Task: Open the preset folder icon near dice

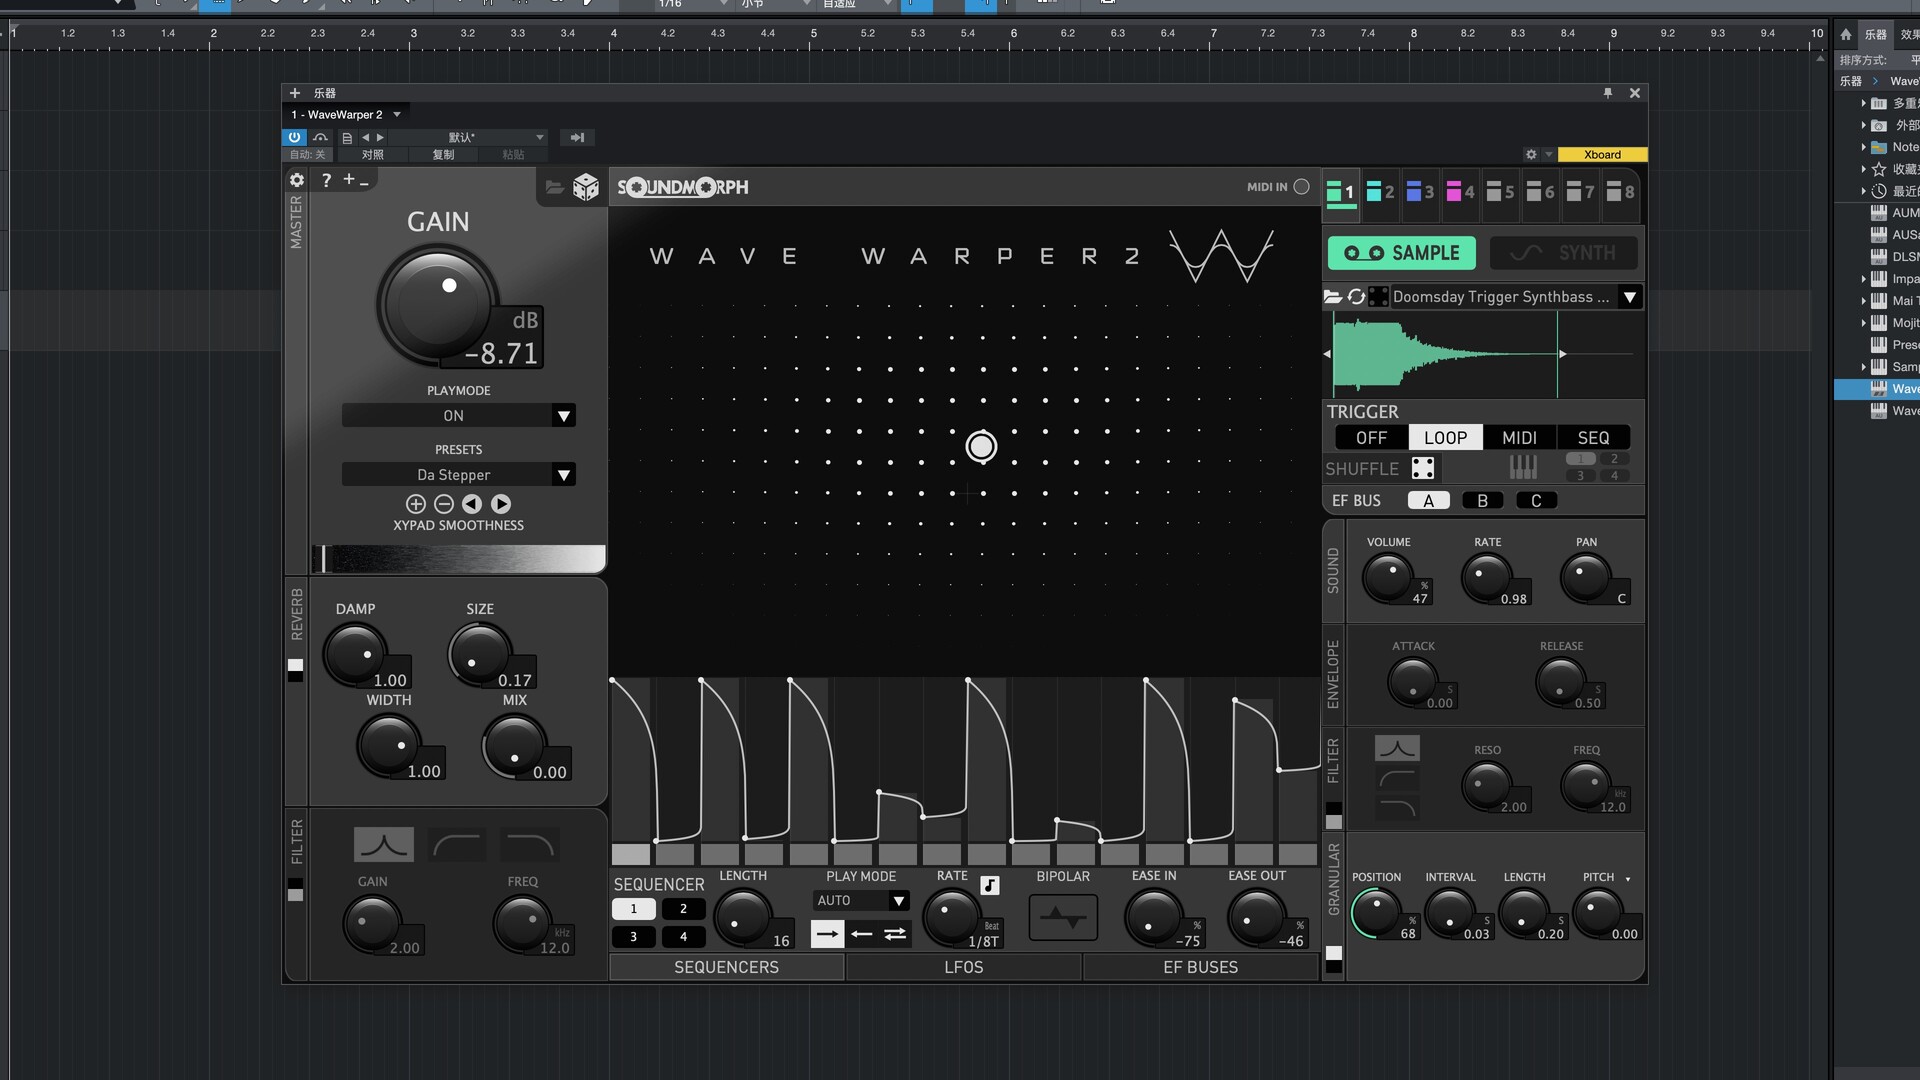Action: pyautogui.click(x=554, y=187)
